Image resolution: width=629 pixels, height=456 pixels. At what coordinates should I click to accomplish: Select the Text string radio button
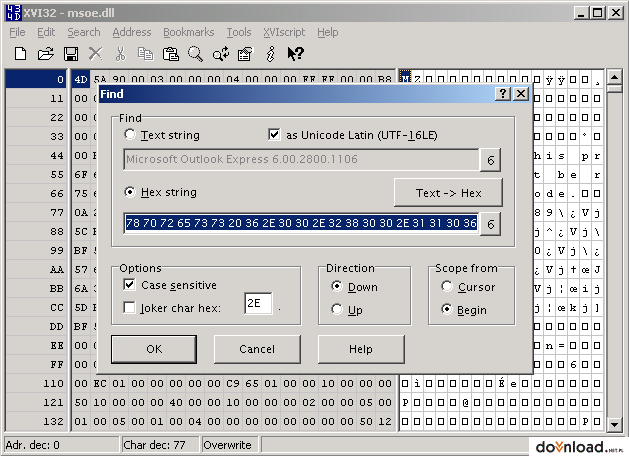click(x=130, y=134)
